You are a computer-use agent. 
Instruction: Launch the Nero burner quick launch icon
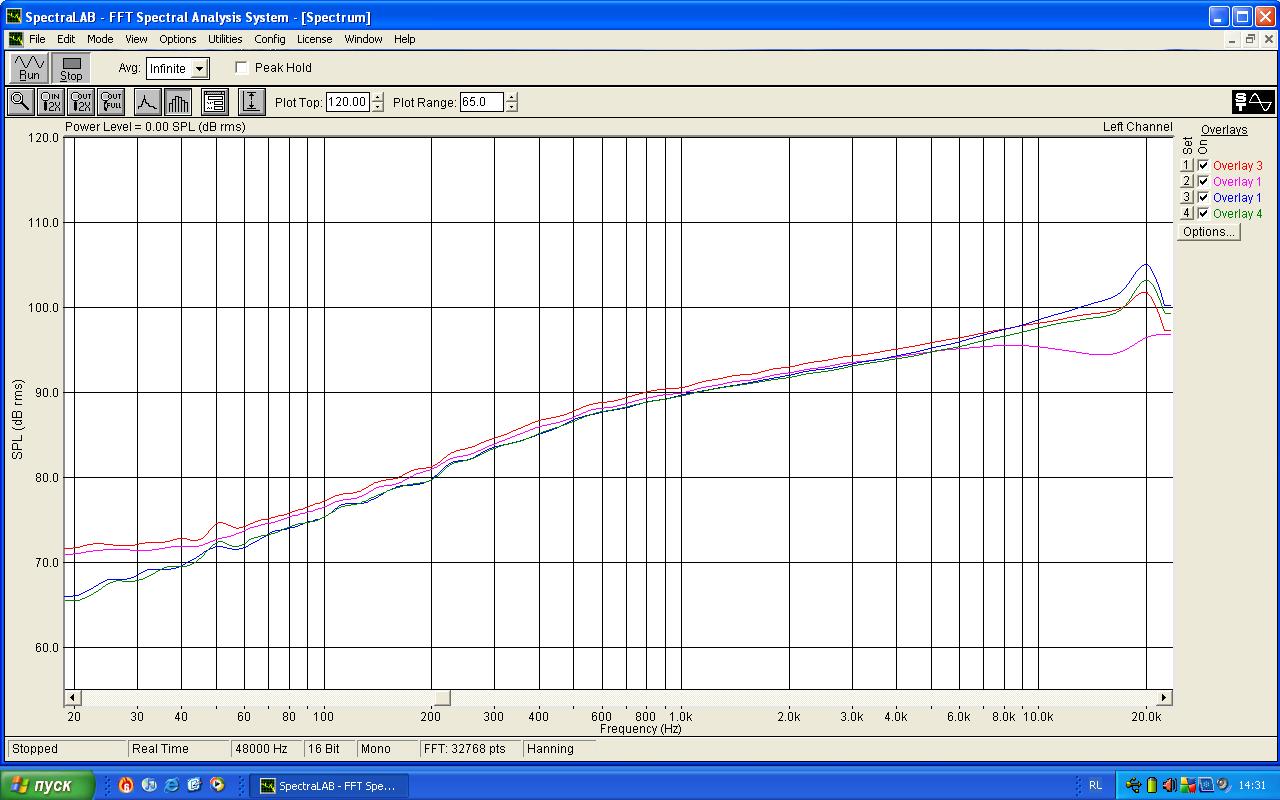(126, 785)
